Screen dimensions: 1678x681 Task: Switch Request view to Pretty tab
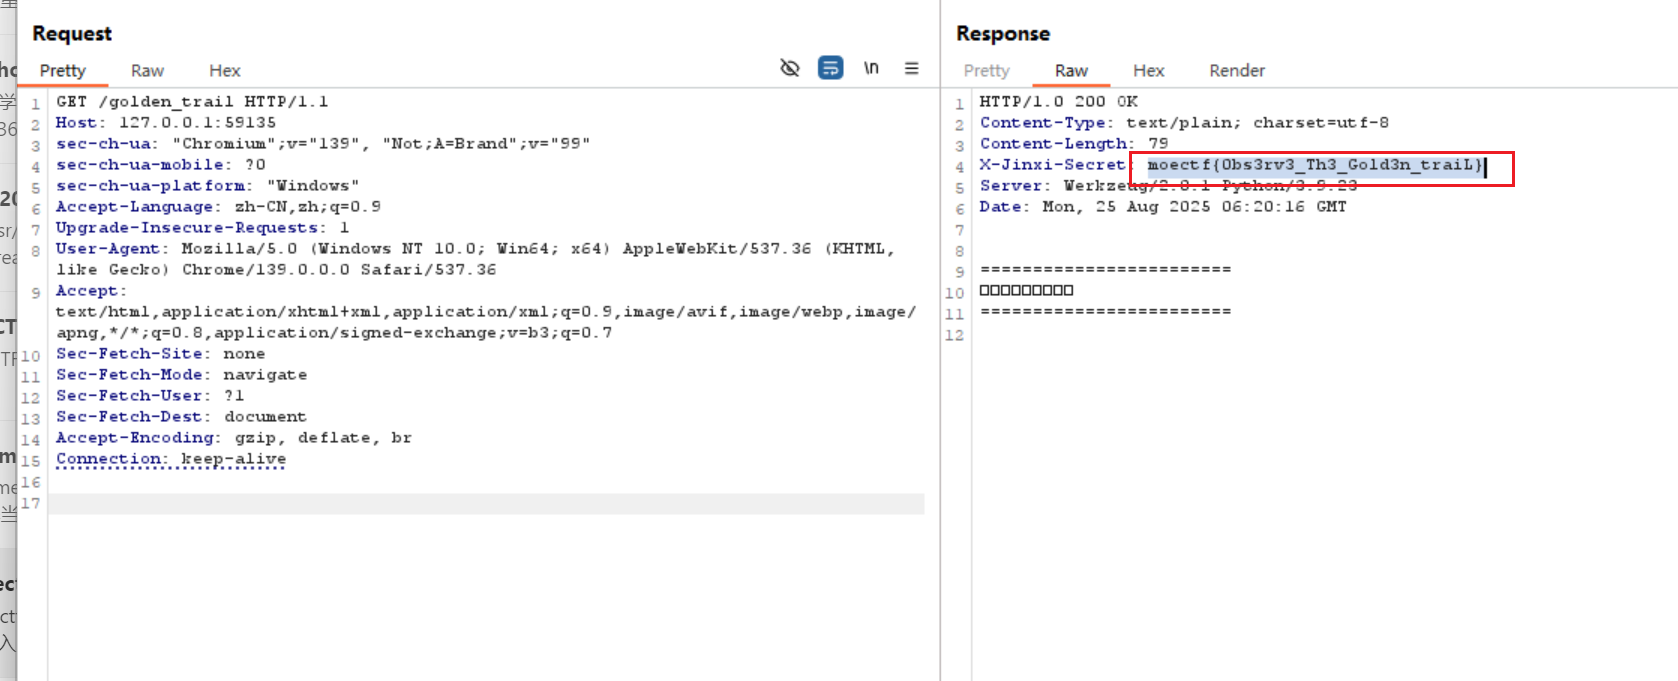click(x=62, y=70)
